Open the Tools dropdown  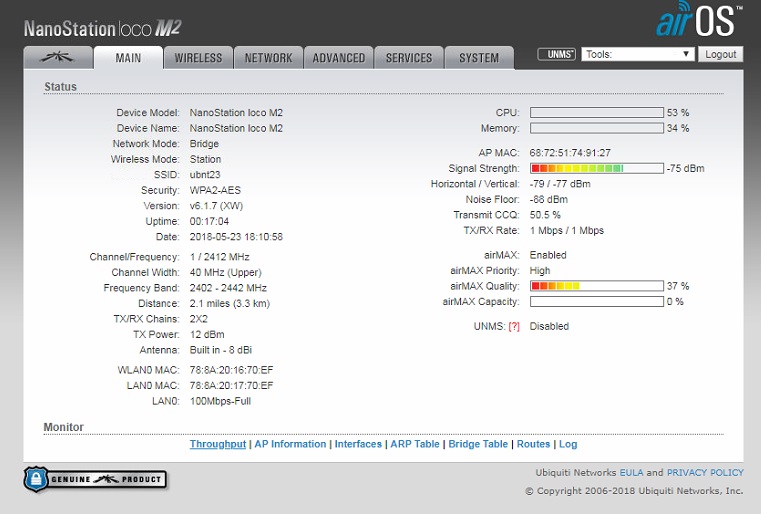pyautogui.click(x=638, y=54)
